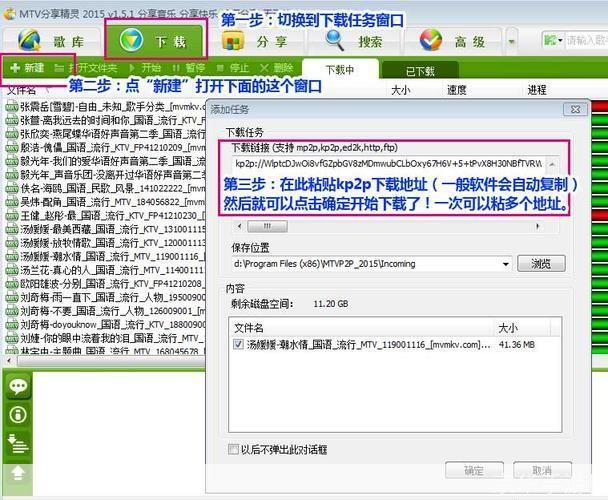Open the 歌库 music library tab
This screenshot has height=500, width=608.
[x=52, y=42]
